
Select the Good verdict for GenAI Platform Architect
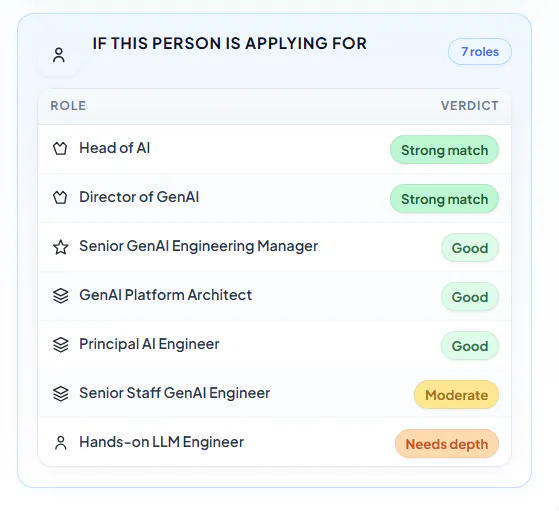point(470,297)
